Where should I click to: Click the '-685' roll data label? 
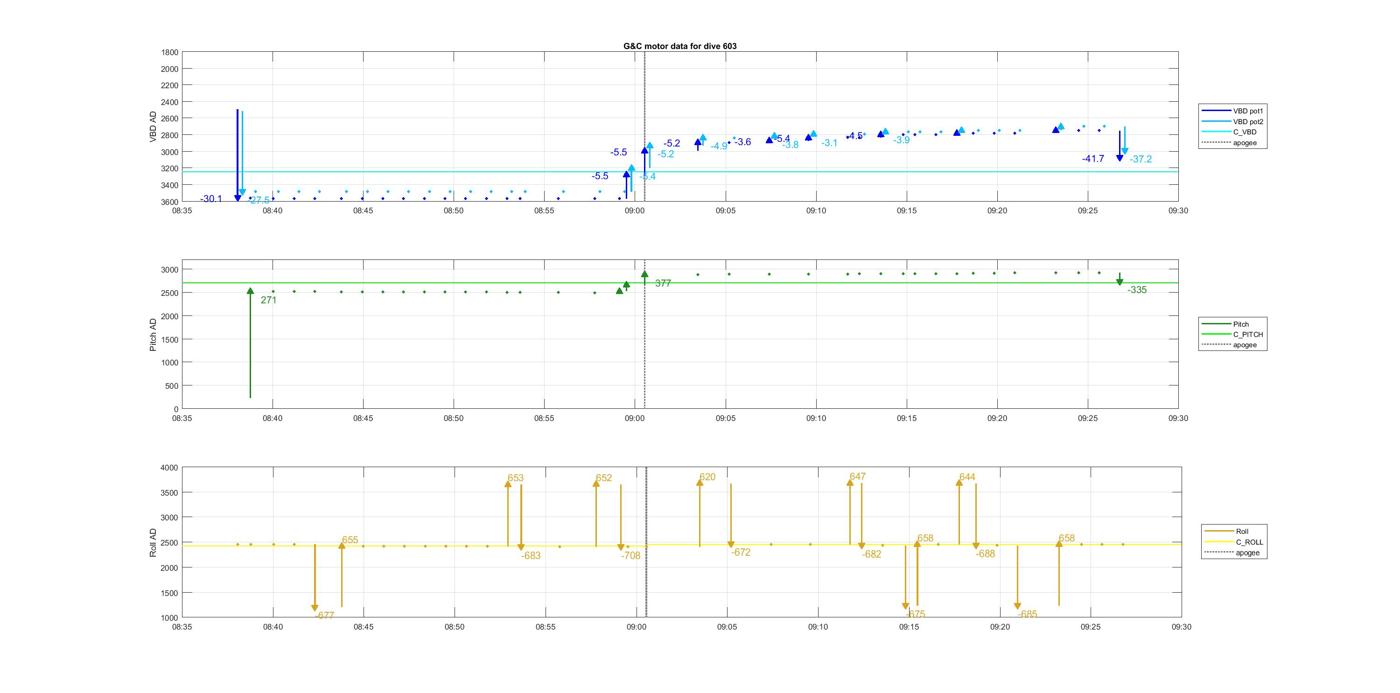[1028, 614]
